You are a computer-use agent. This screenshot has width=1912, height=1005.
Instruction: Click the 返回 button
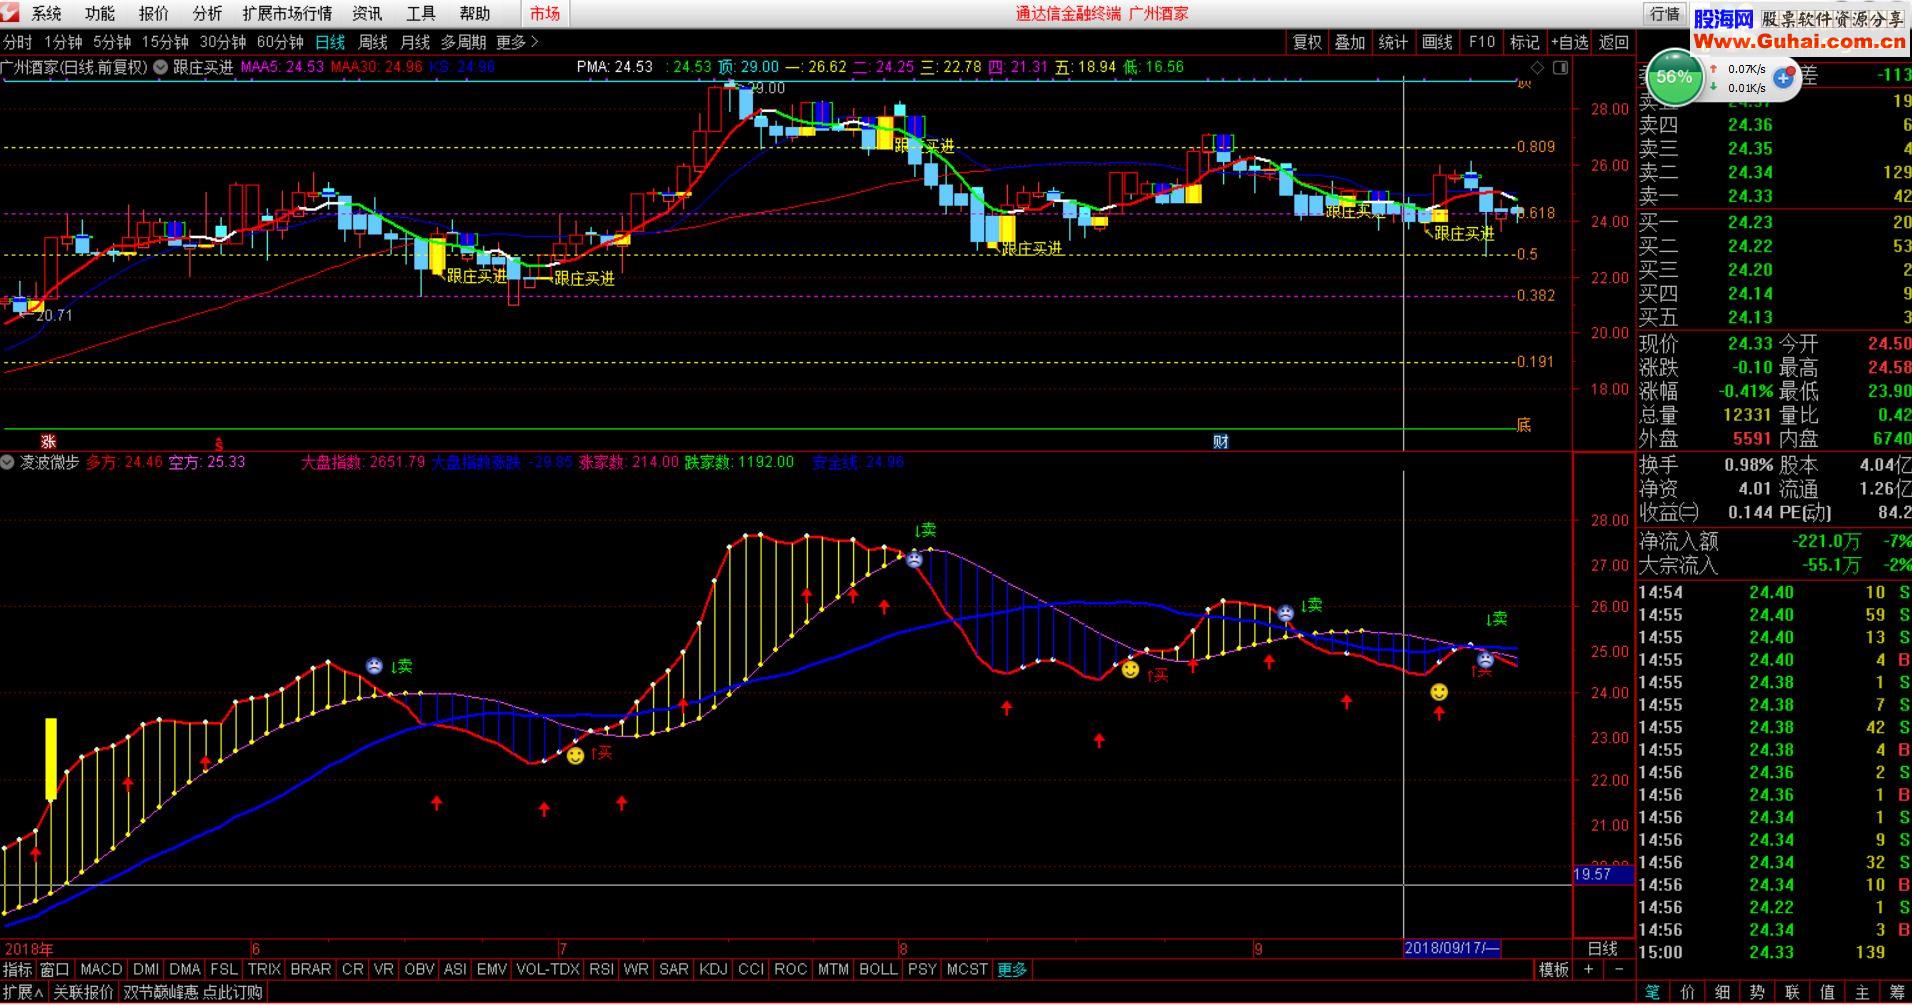pos(1614,42)
